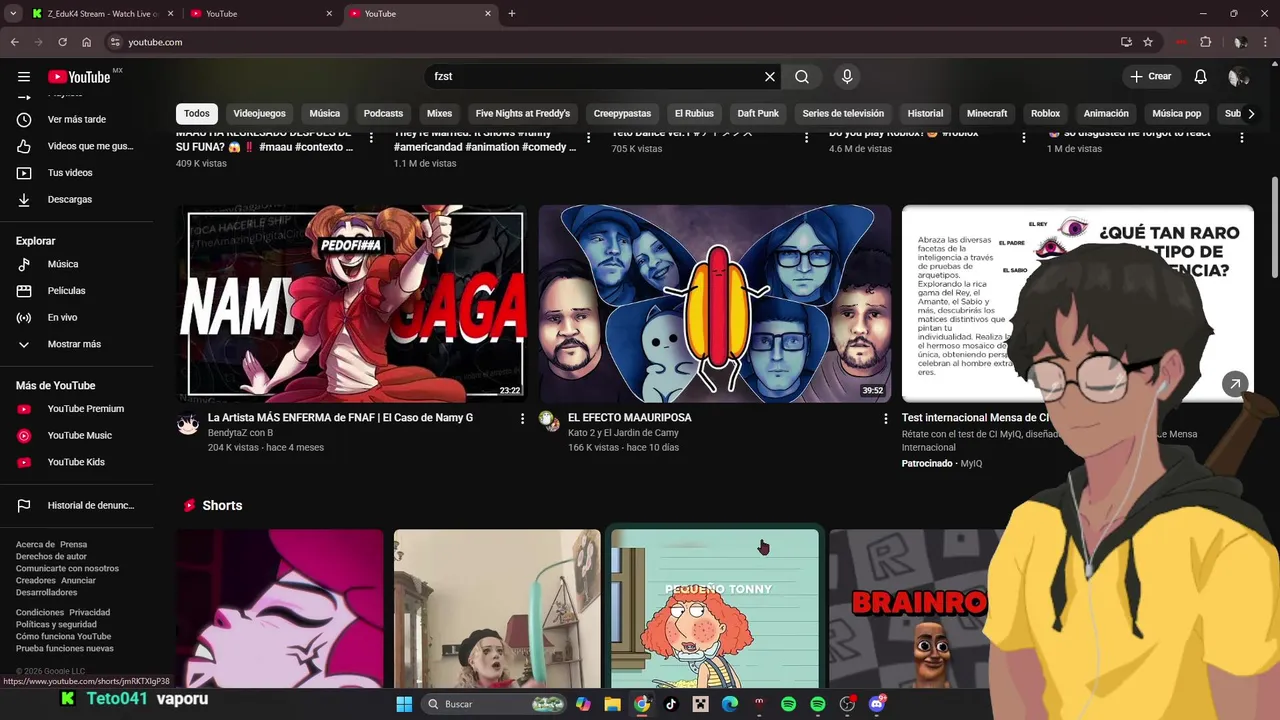Filter by Daft Punk chip
This screenshot has height=720, width=1280.
point(758,114)
